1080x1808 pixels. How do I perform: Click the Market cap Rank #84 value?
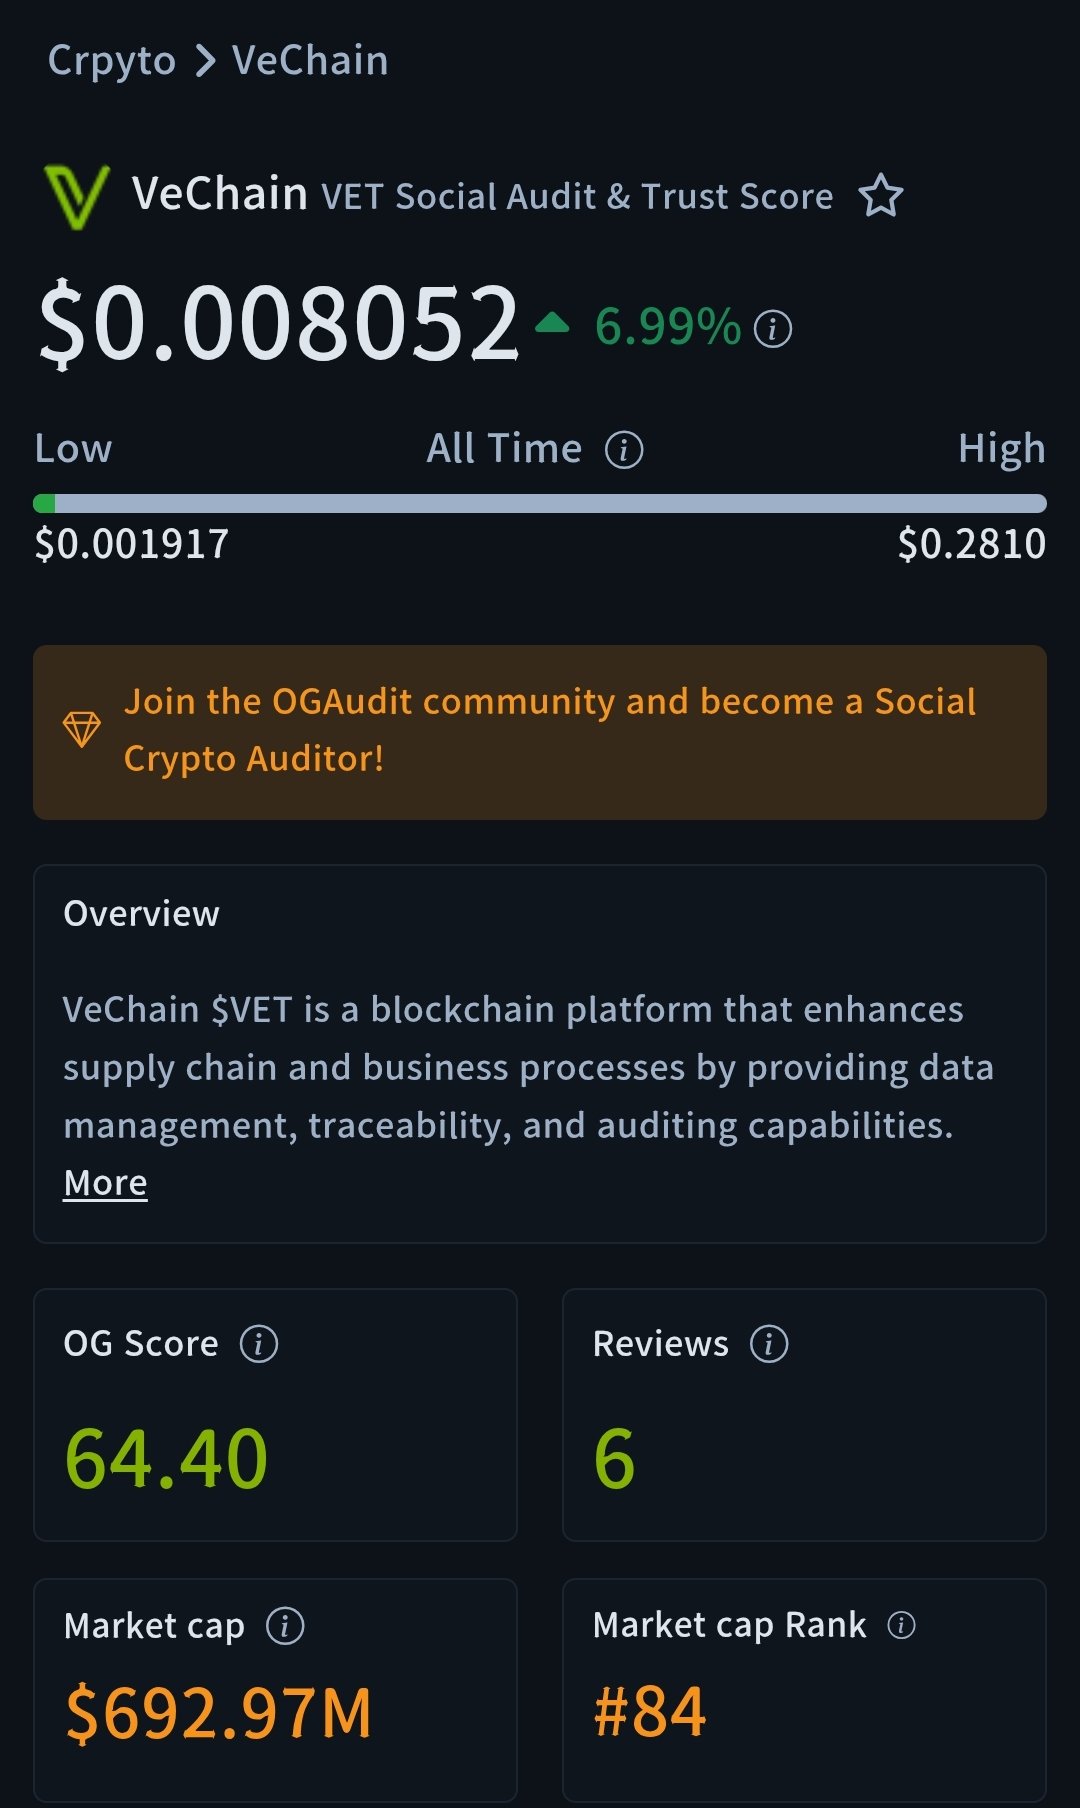650,1712
